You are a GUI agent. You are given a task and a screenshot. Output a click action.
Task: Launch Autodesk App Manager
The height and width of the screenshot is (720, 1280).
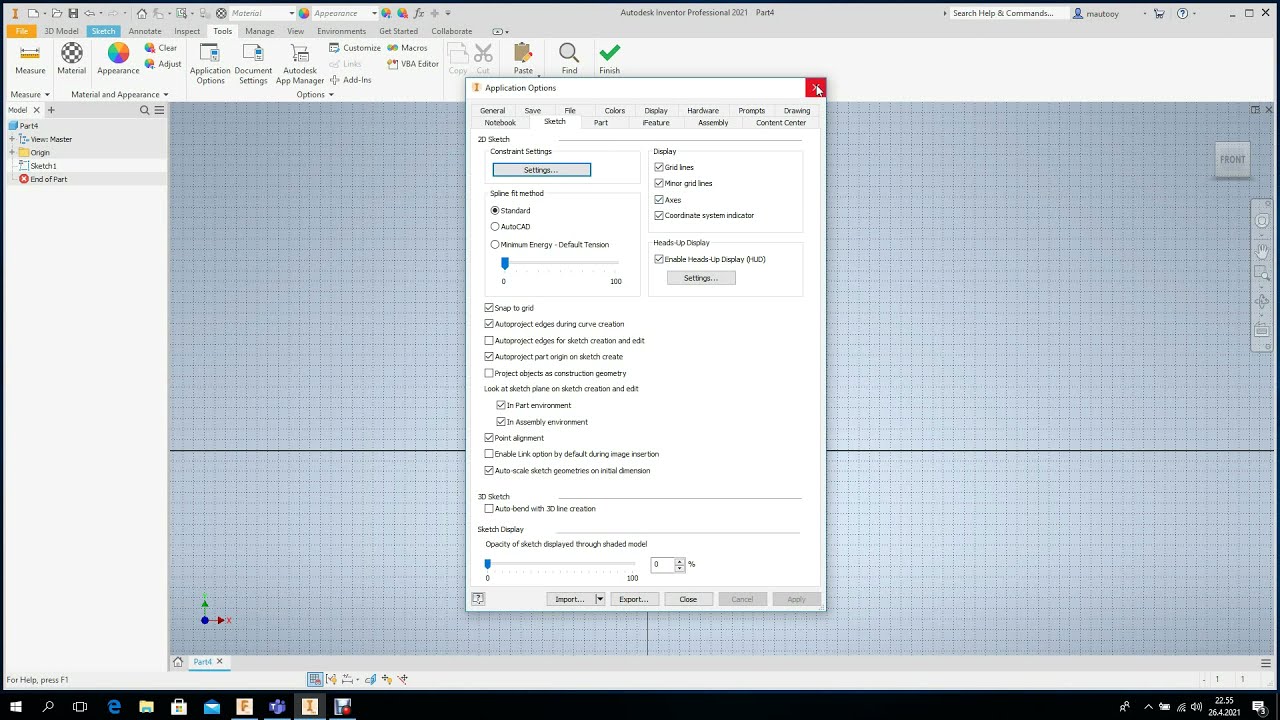coord(300,64)
